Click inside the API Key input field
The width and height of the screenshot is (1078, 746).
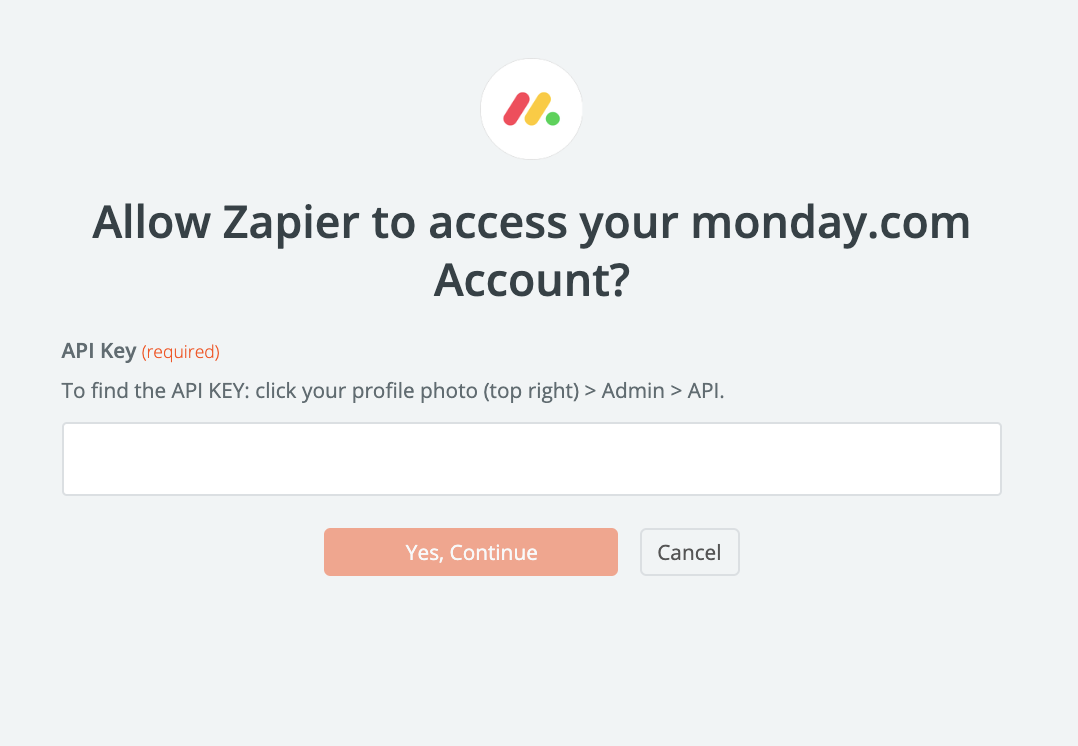(532, 459)
